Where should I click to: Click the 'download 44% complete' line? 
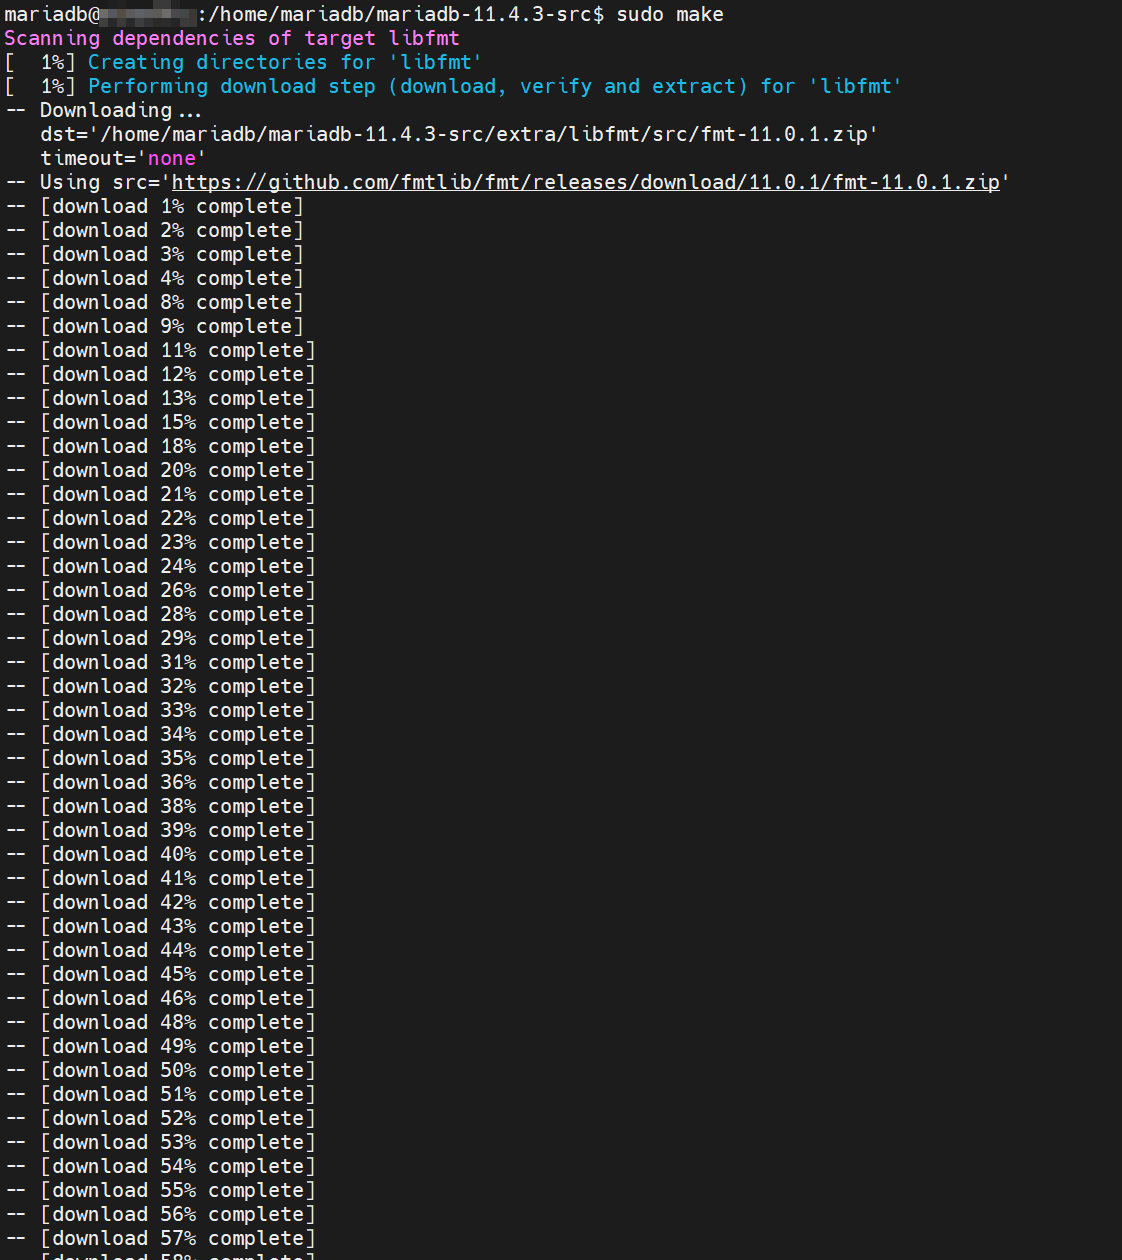[161, 951]
